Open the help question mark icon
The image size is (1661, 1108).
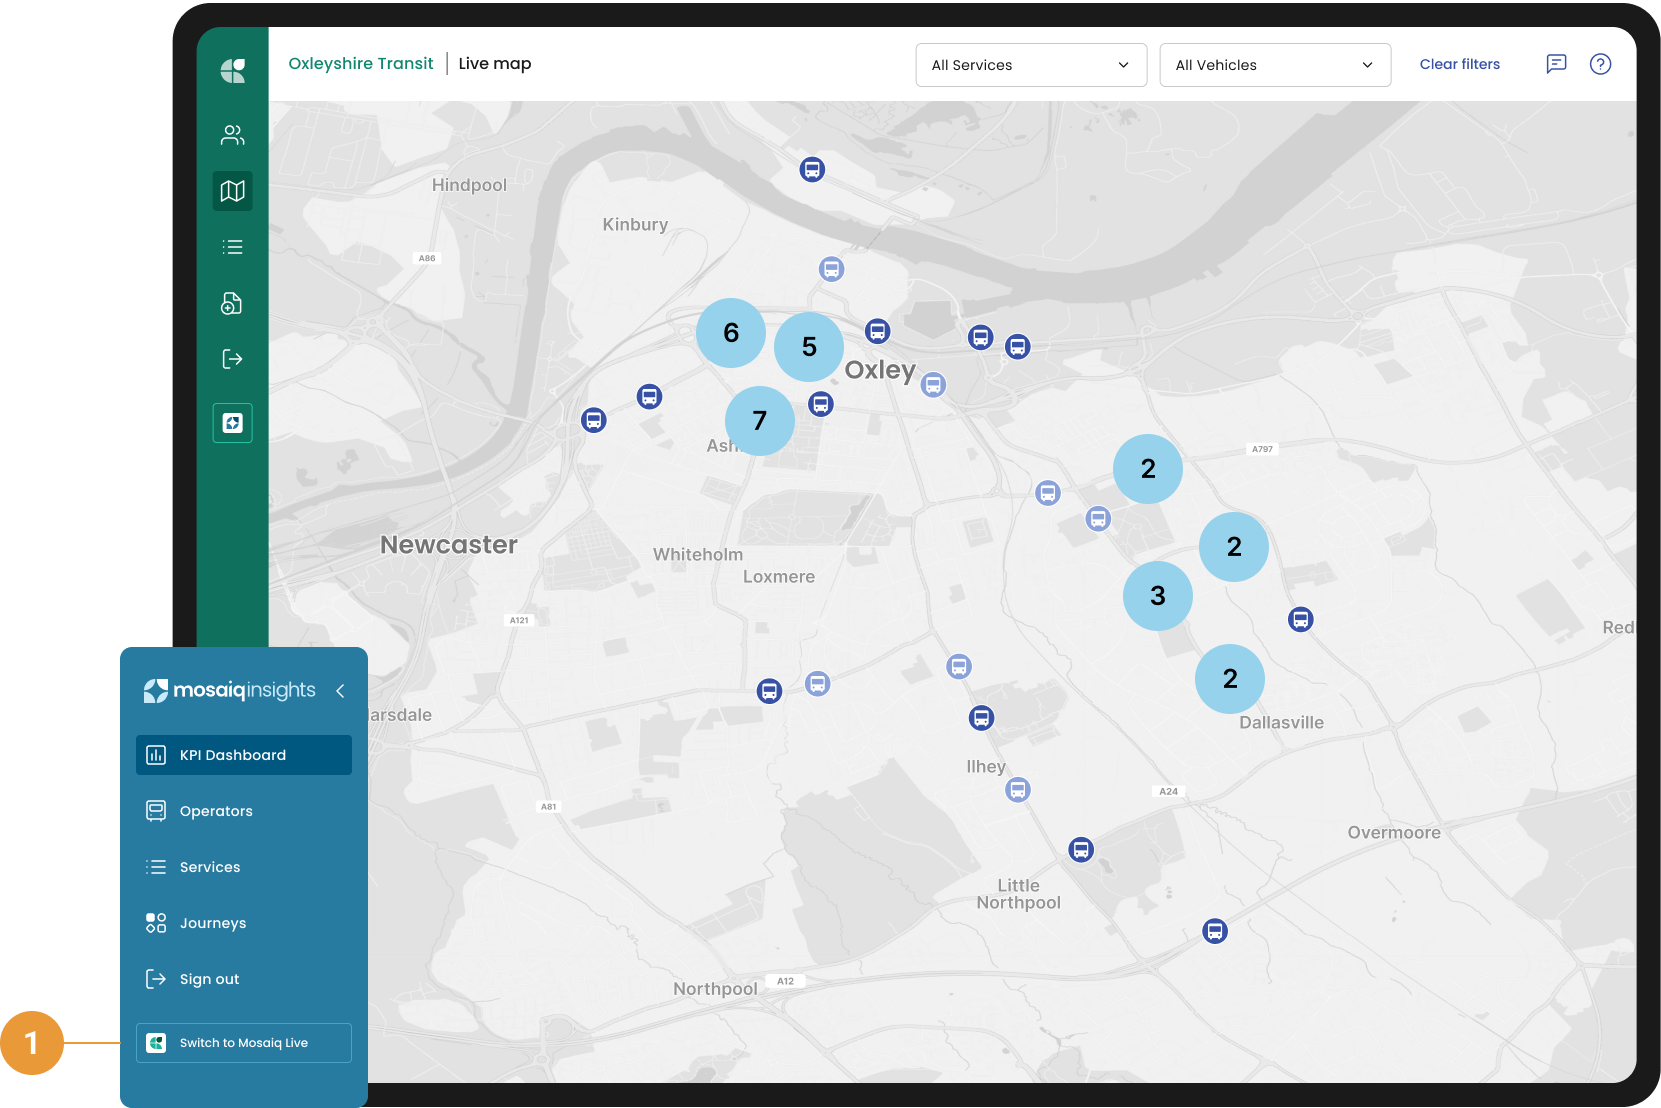(1600, 64)
